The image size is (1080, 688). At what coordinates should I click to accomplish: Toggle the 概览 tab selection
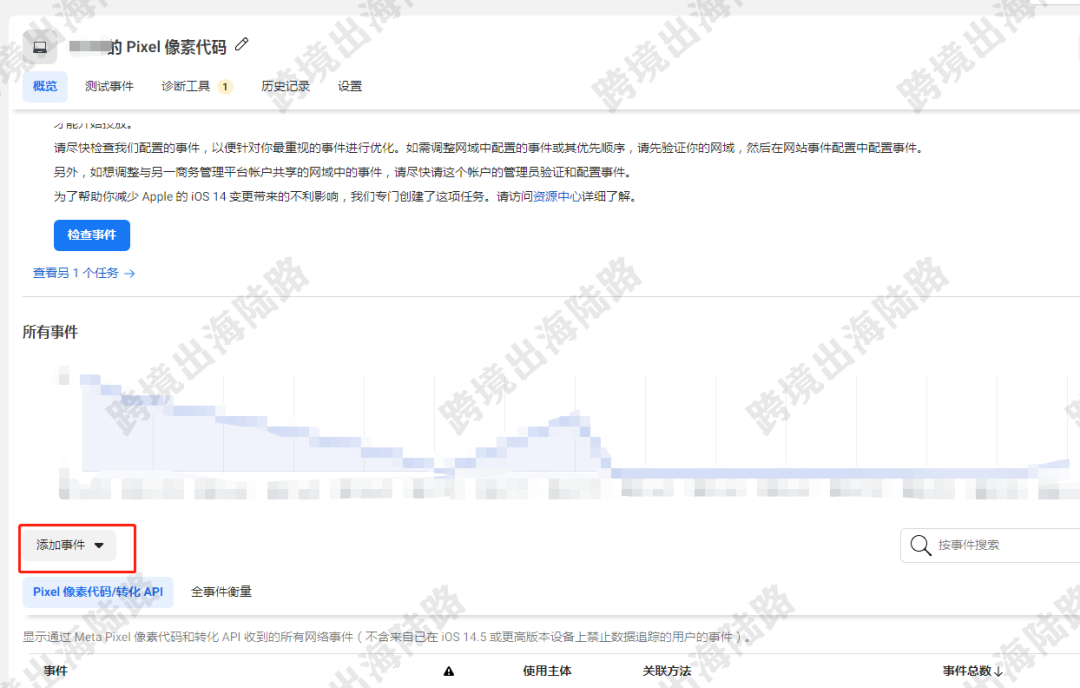(44, 86)
